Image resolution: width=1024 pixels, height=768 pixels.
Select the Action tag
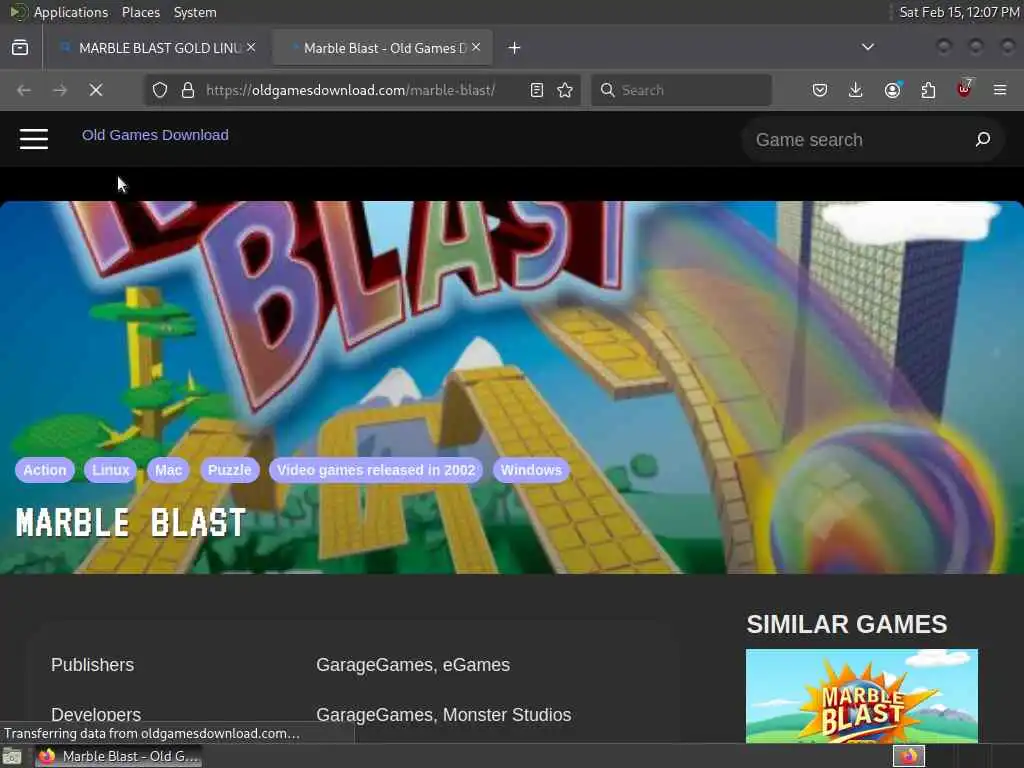[x=44, y=470]
